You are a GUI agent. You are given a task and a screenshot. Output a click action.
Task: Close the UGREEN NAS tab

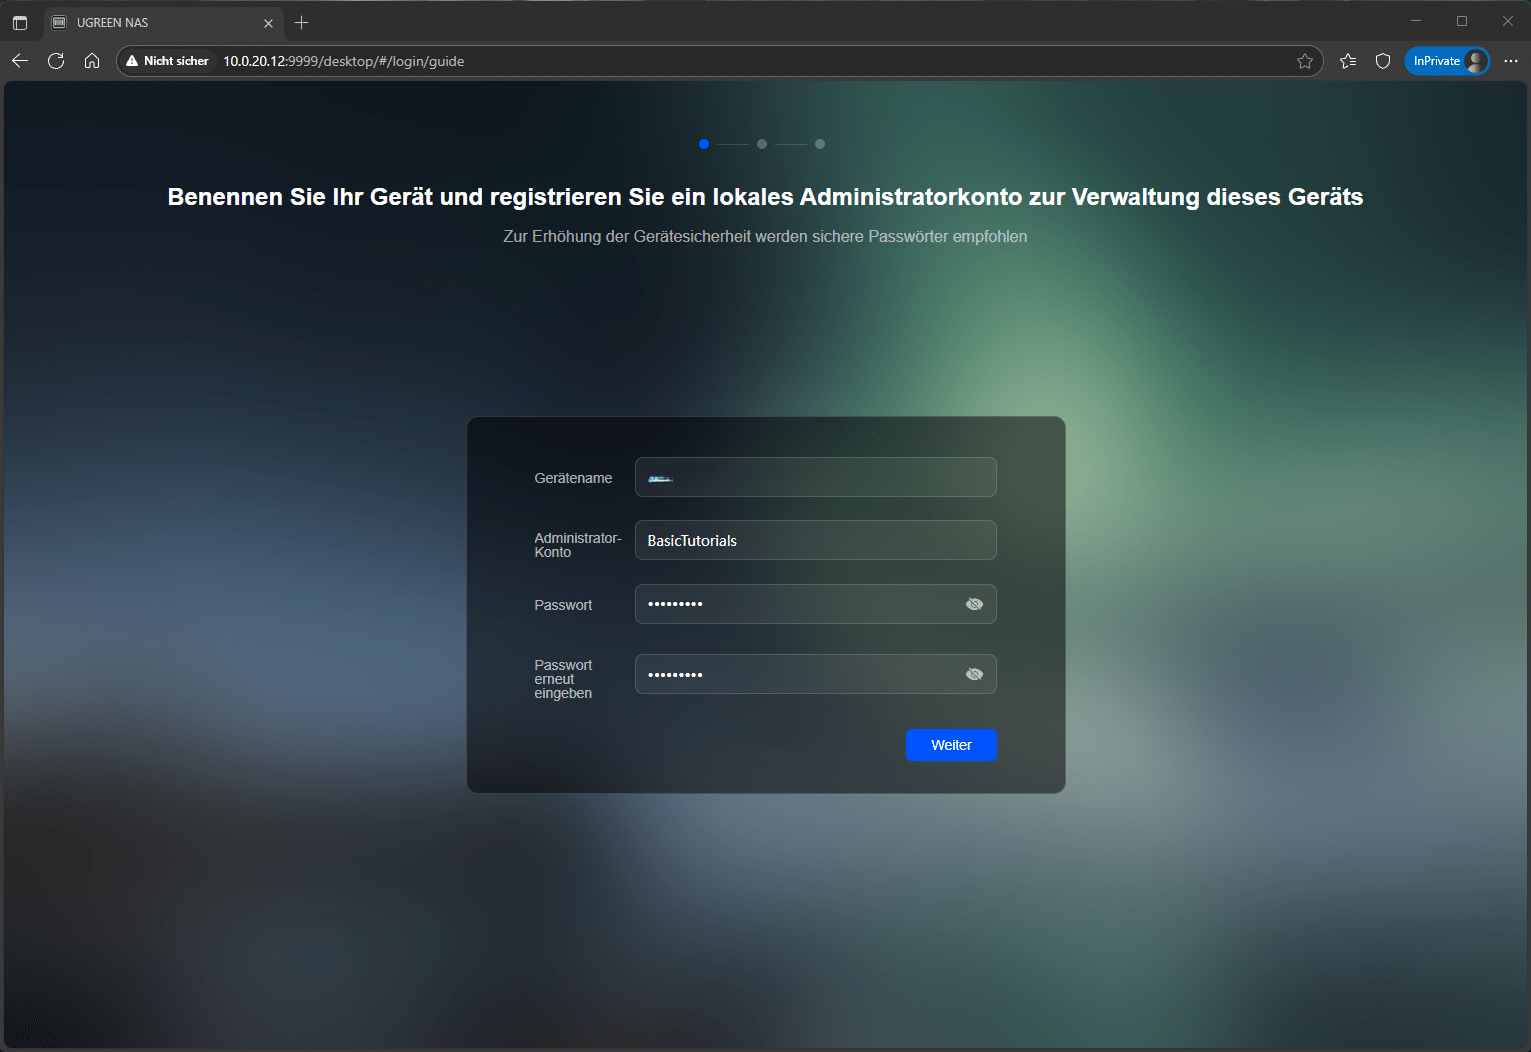click(268, 23)
